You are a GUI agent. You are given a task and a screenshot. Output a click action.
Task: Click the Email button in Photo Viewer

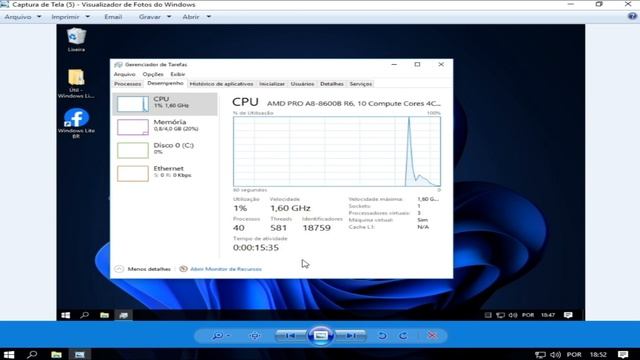(113, 17)
